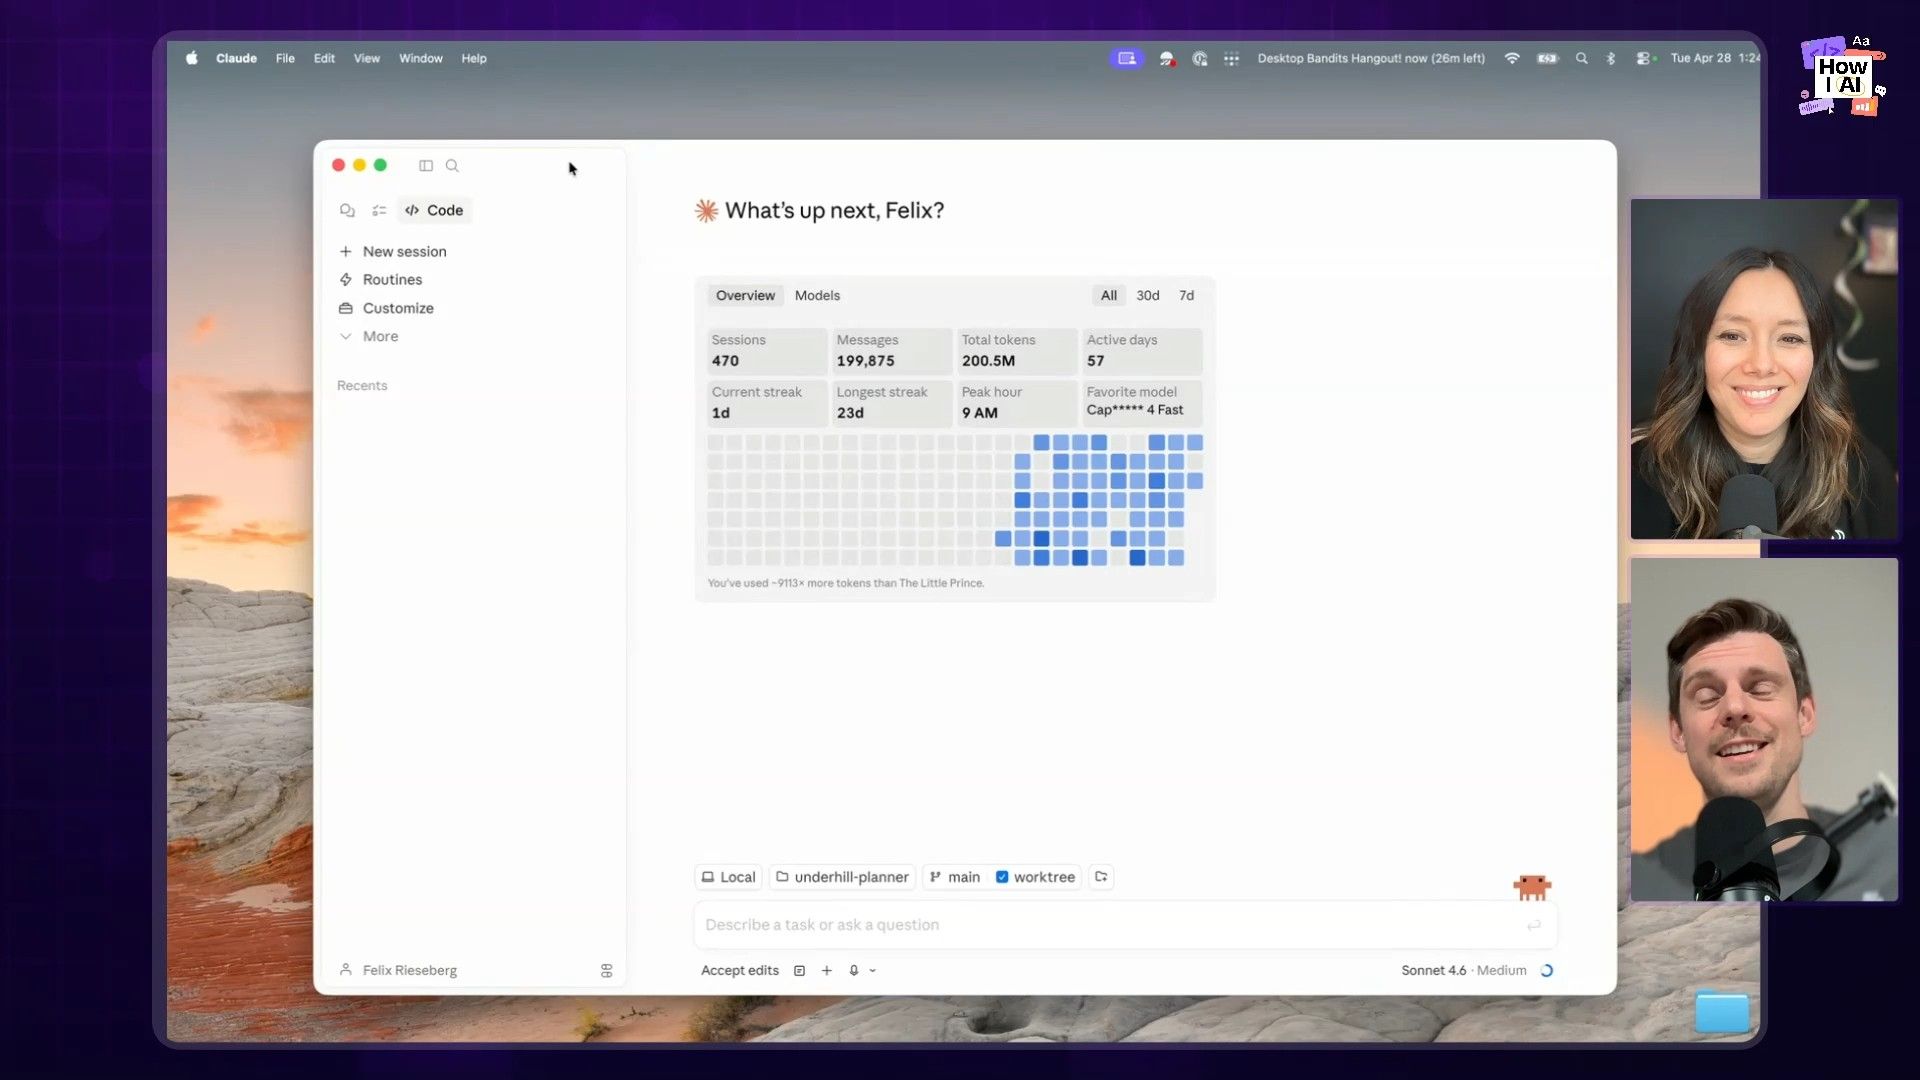Uncheck the worktree checkbox
The width and height of the screenshot is (1920, 1080).
point(1002,878)
